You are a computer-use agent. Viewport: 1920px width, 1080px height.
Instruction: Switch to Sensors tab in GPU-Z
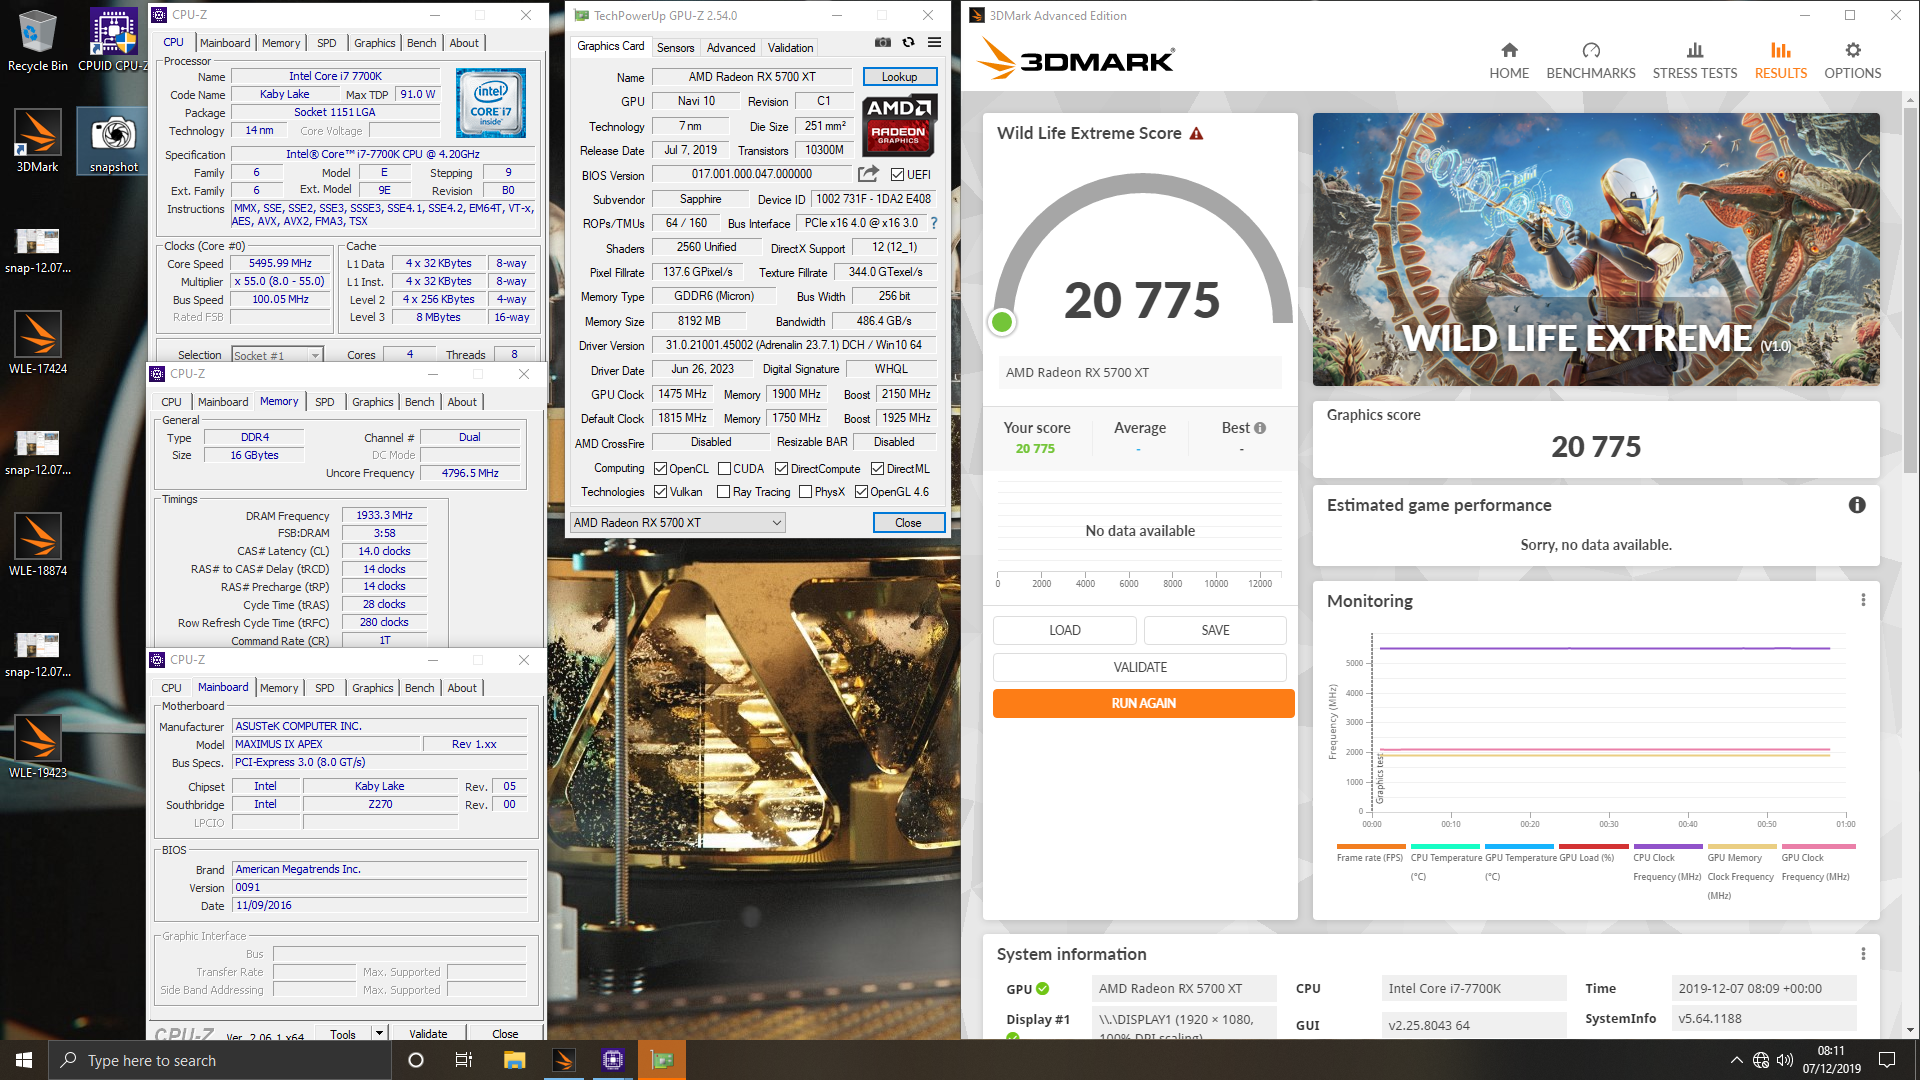point(675,48)
